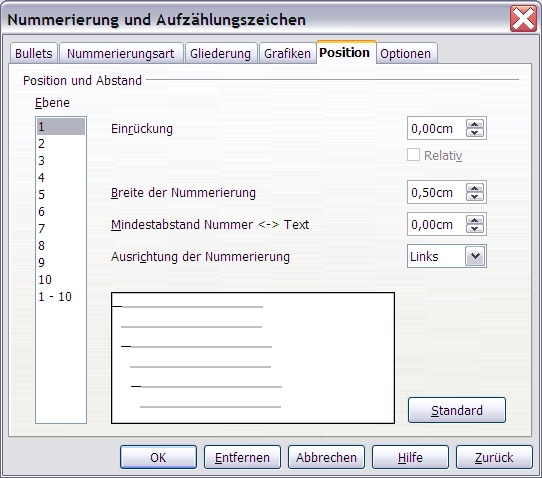Viewport: 542px width, 478px height.
Task: Click the Entfernen button
Action: (x=242, y=457)
